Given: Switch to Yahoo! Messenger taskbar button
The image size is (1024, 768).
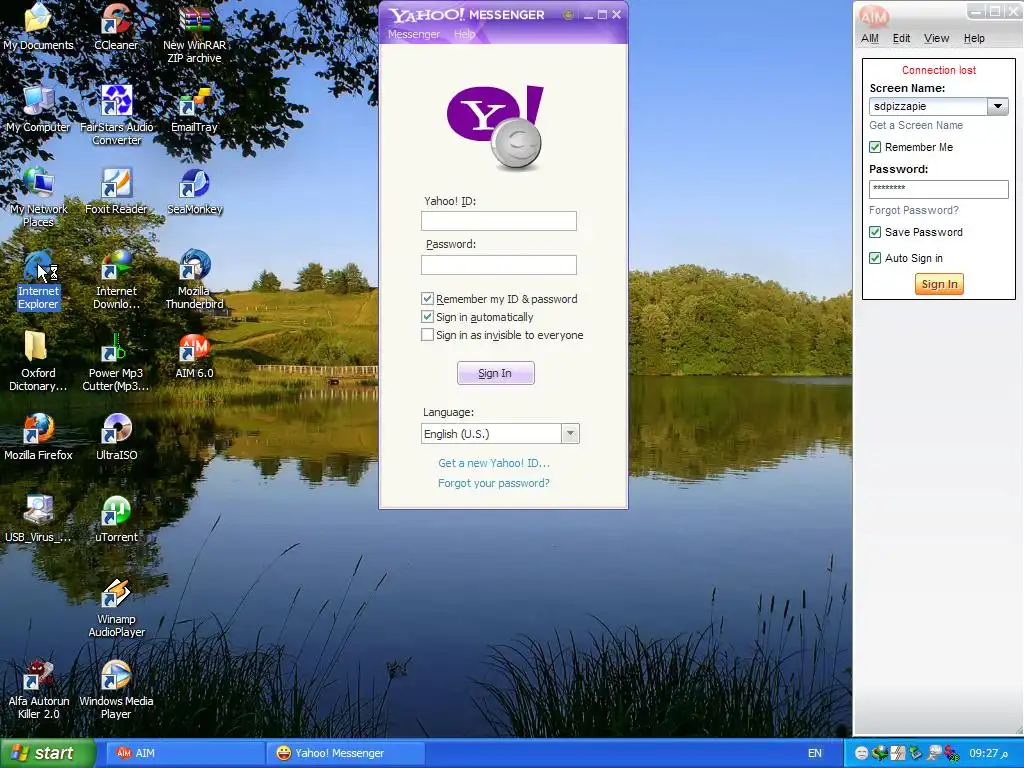Looking at the screenshot, I should (346, 753).
